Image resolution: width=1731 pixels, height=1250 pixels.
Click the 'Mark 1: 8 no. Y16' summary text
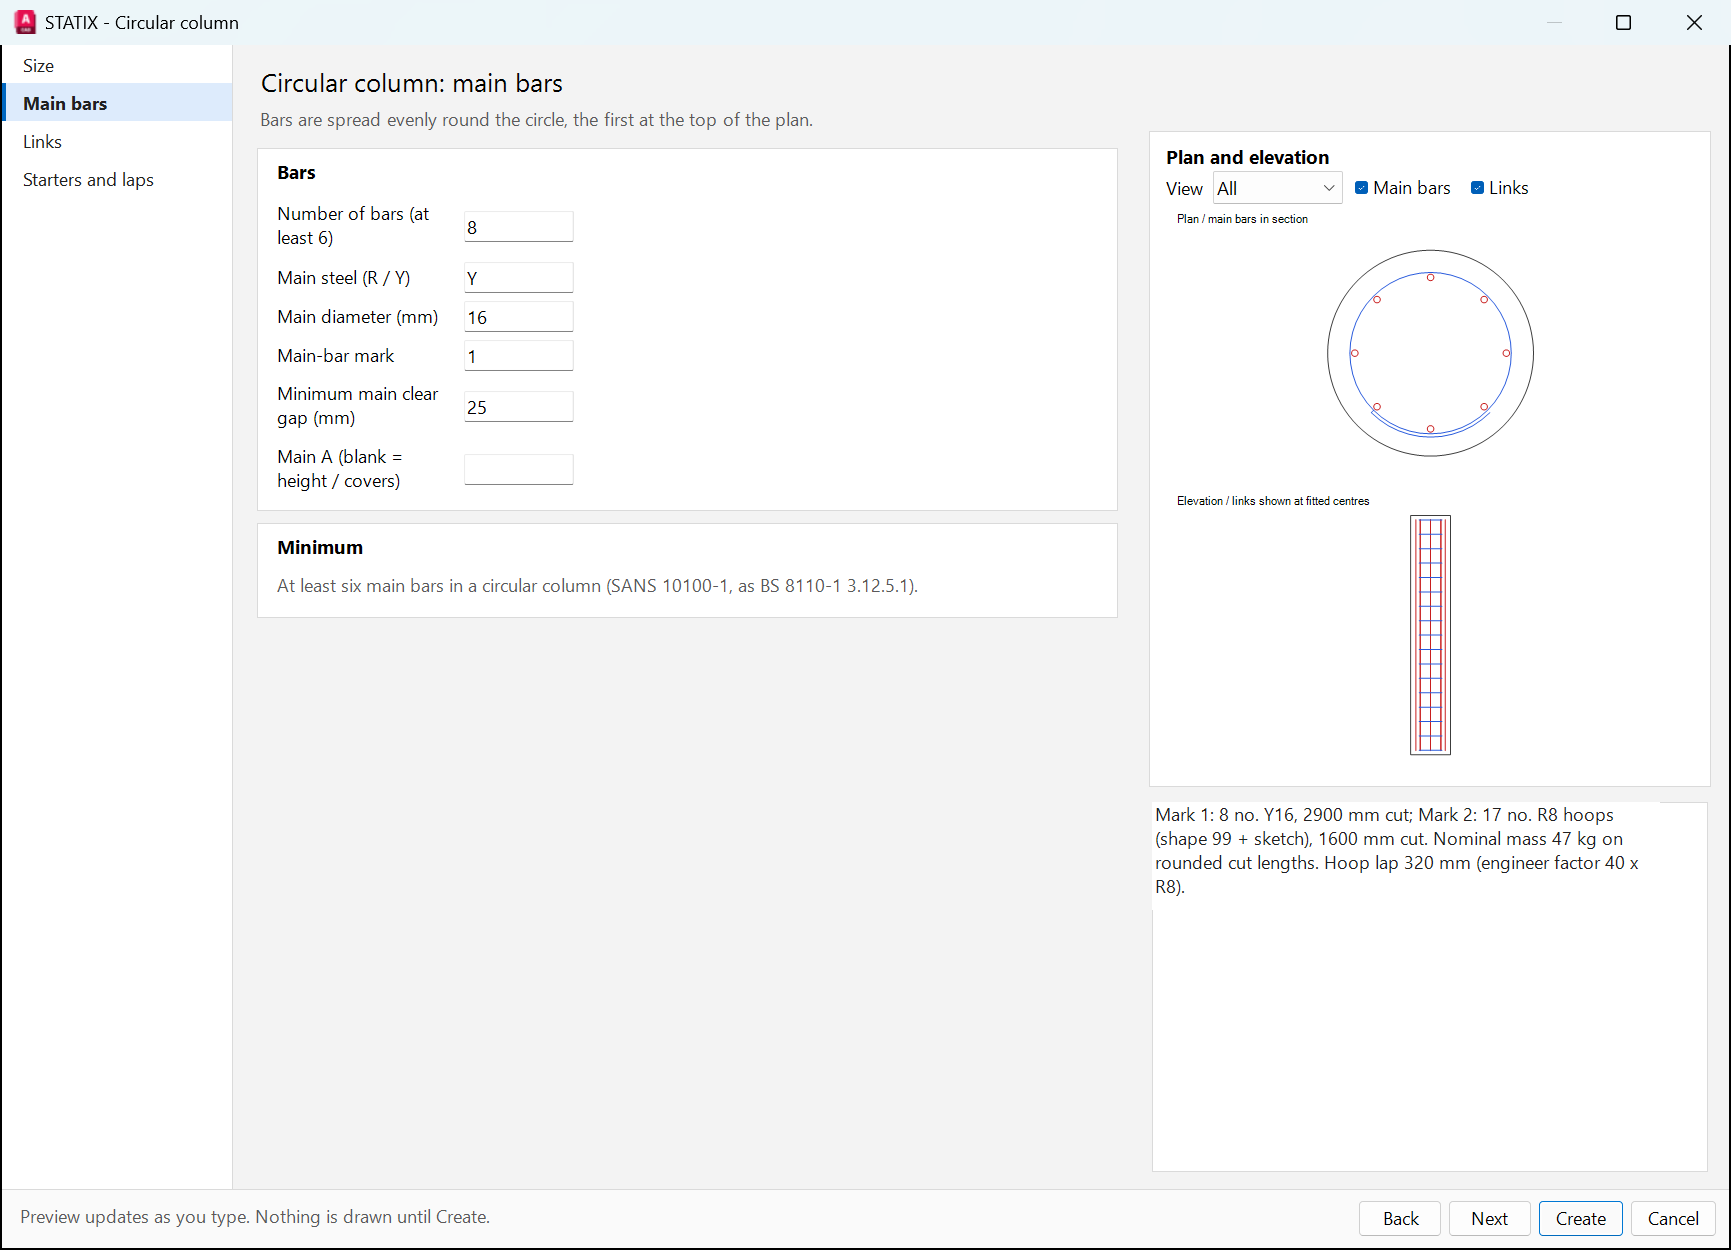1398,851
